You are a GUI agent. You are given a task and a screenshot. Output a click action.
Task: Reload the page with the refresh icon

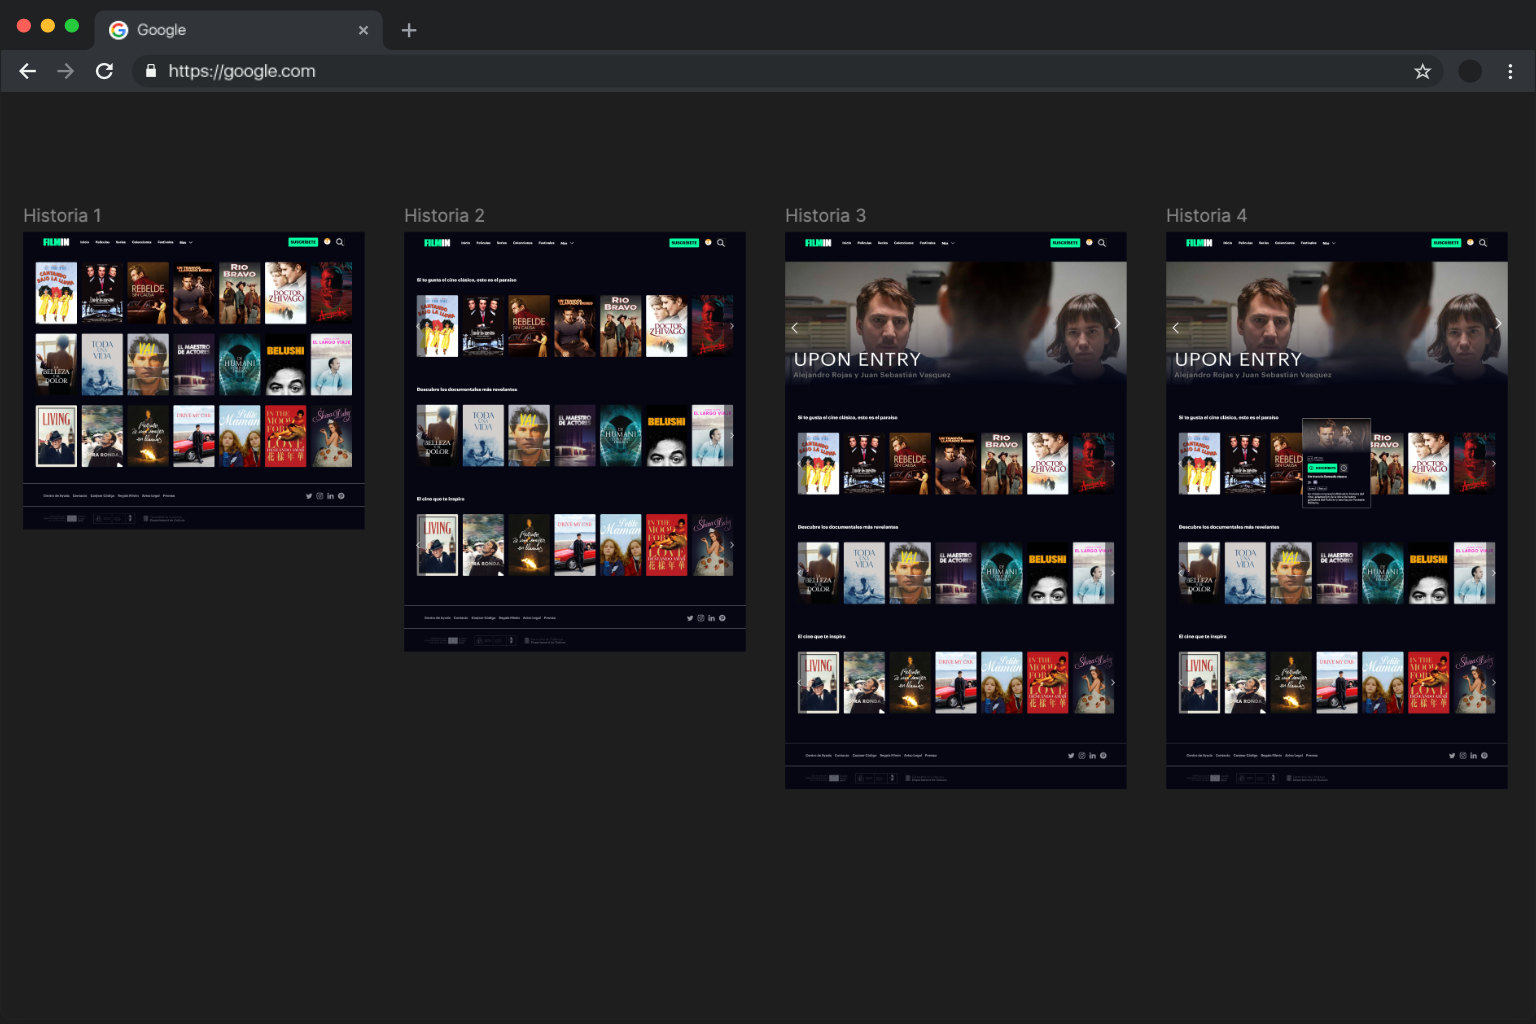tap(104, 71)
